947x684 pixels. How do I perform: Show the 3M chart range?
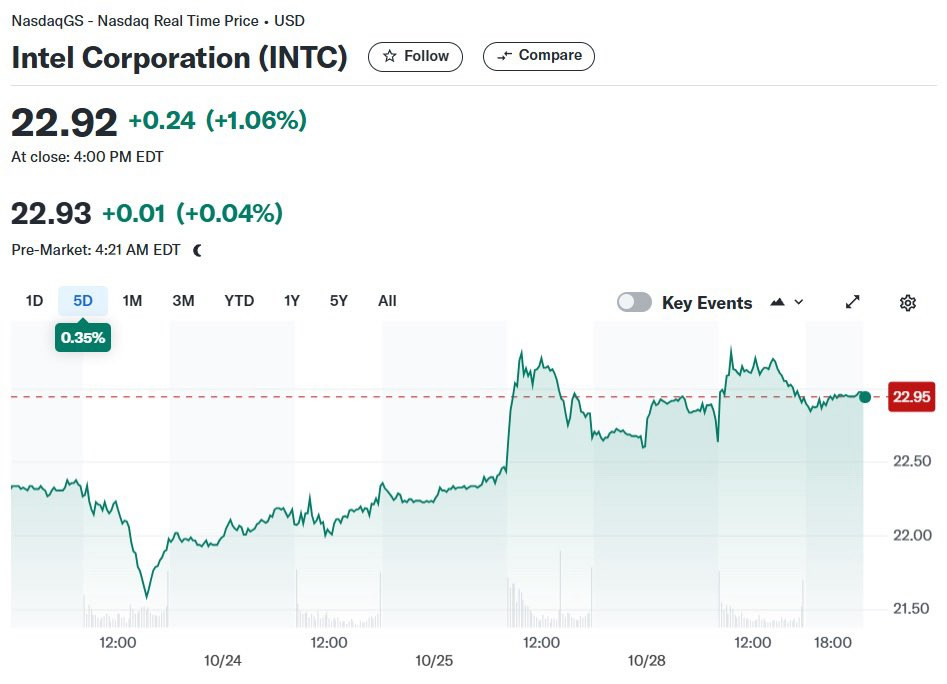click(183, 301)
